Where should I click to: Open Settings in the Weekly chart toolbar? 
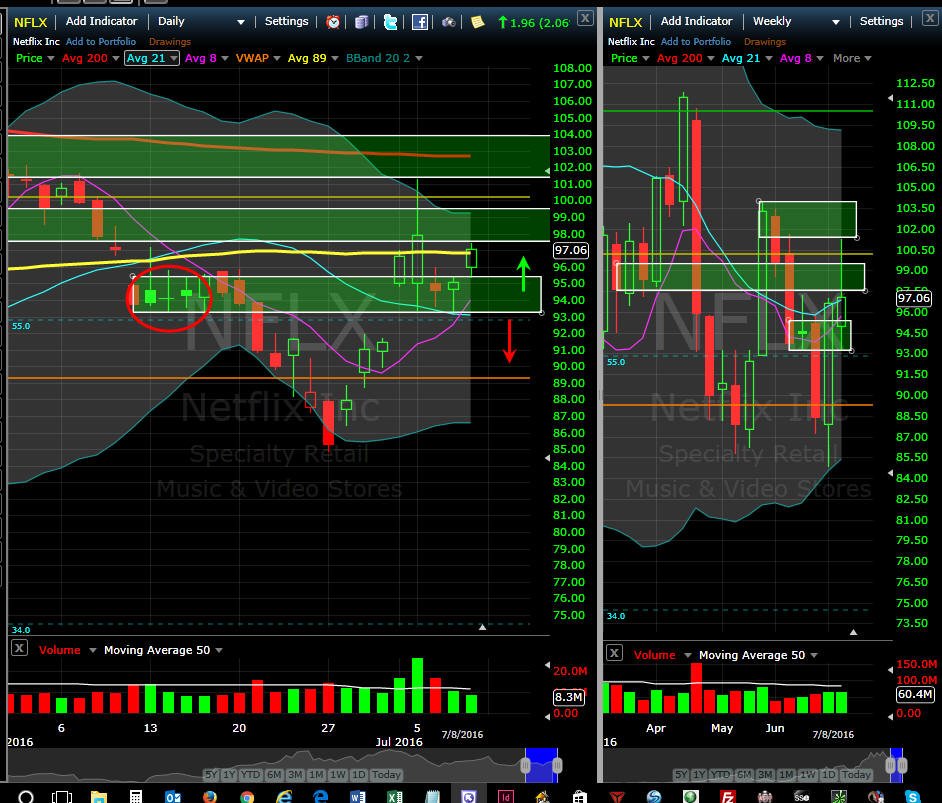click(x=881, y=21)
